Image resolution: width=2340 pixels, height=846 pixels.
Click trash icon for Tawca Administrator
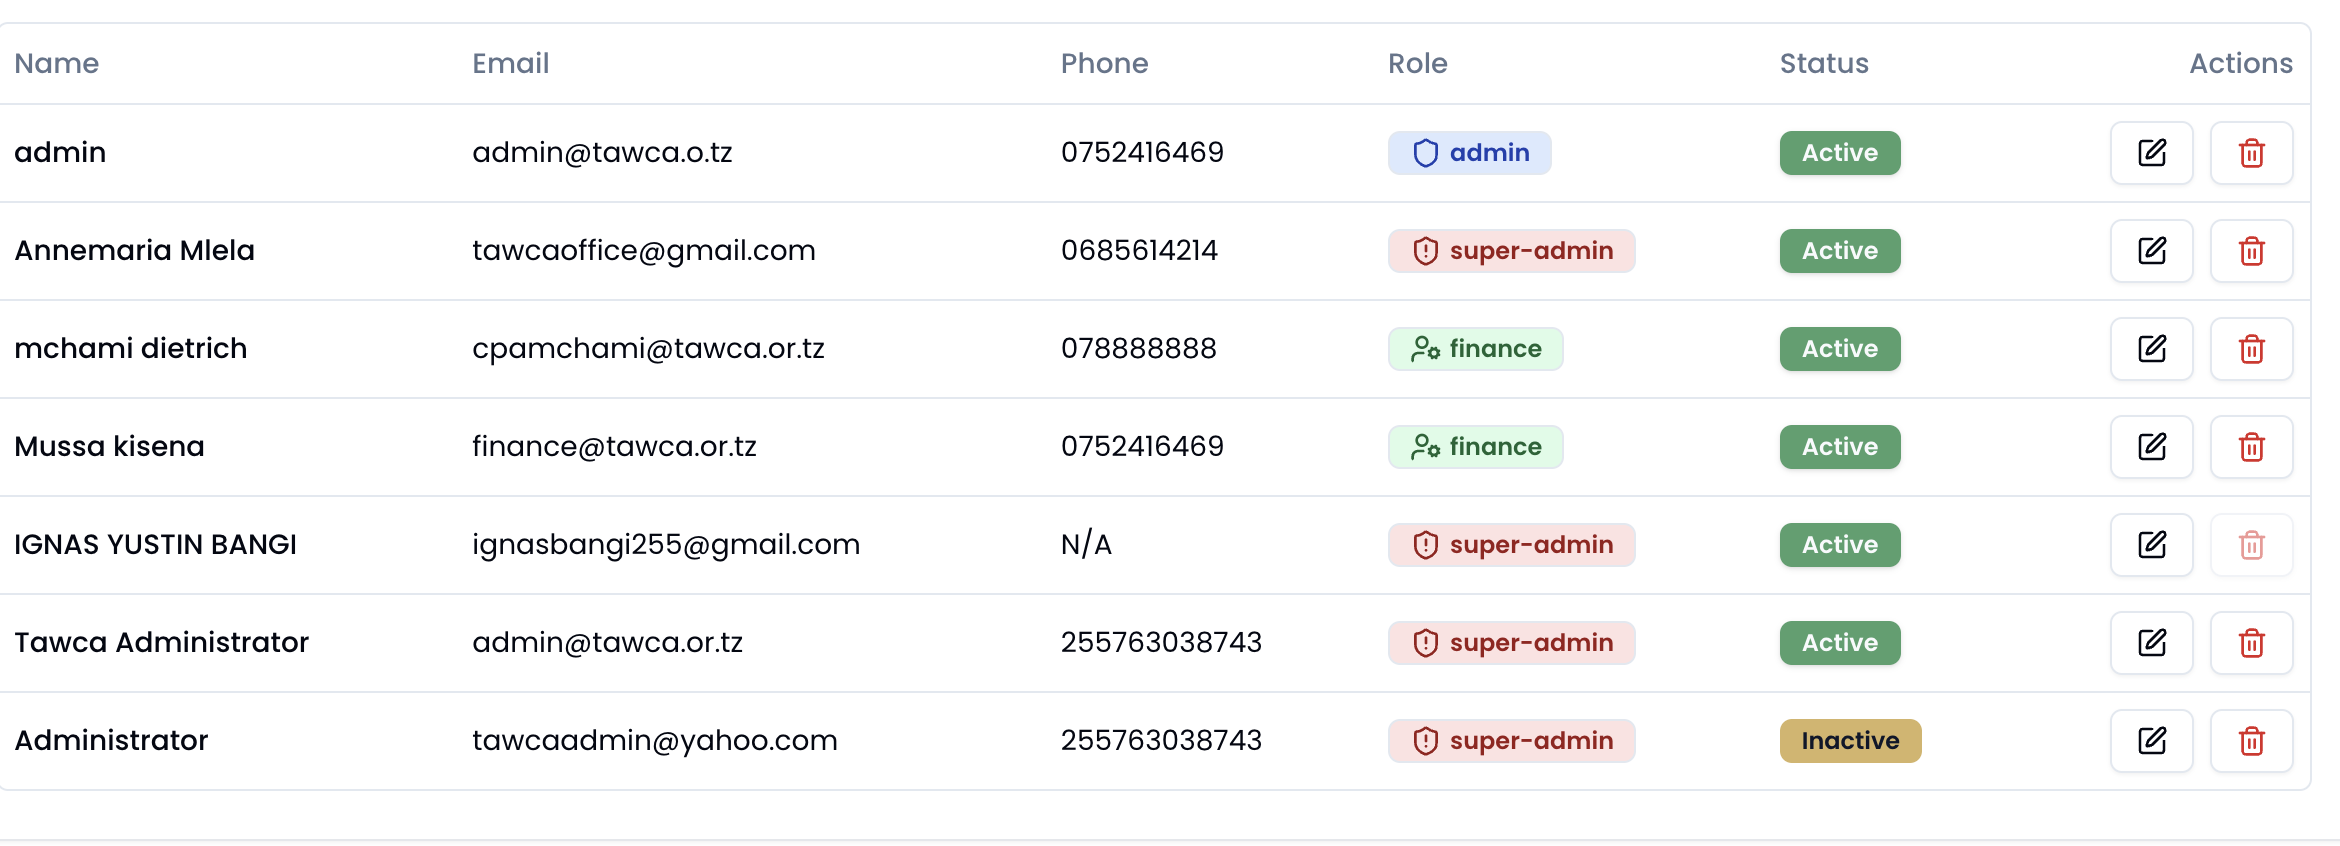[2251, 643]
